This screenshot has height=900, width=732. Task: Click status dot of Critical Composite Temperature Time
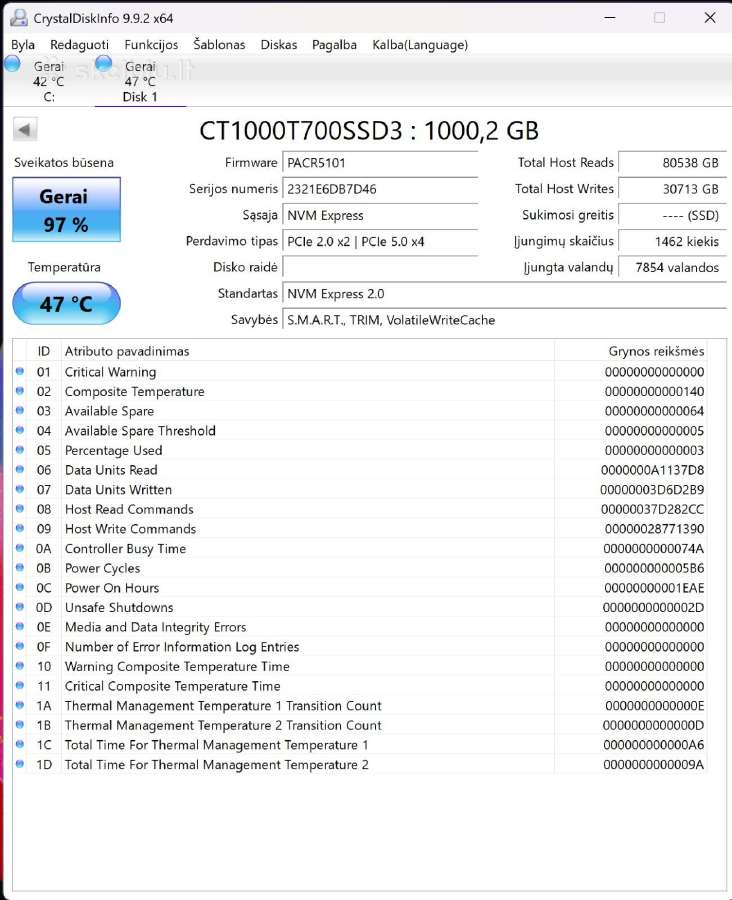(x=20, y=685)
